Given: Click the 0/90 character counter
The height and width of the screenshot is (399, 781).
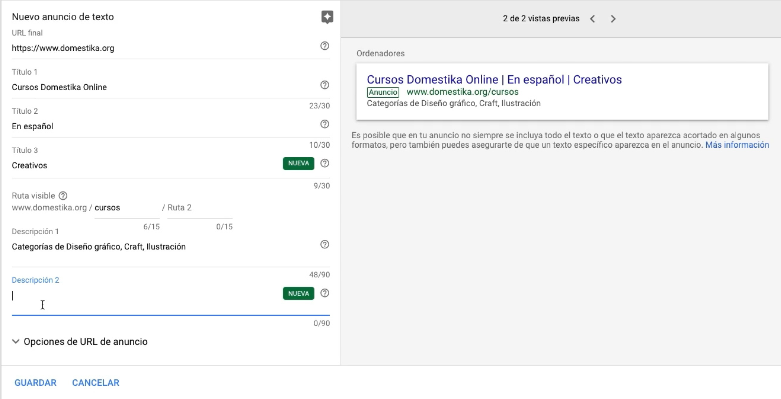Looking at the screenshot, I should pyautogui.click(x=321, y=323).
